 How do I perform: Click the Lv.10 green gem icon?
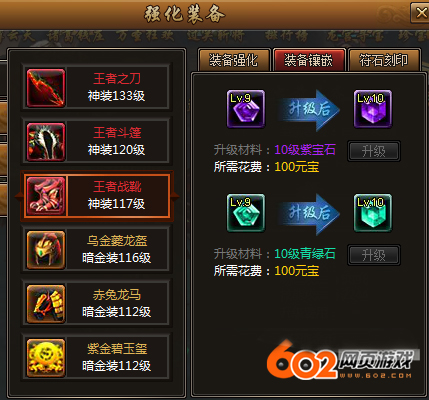tap(373, 213)
